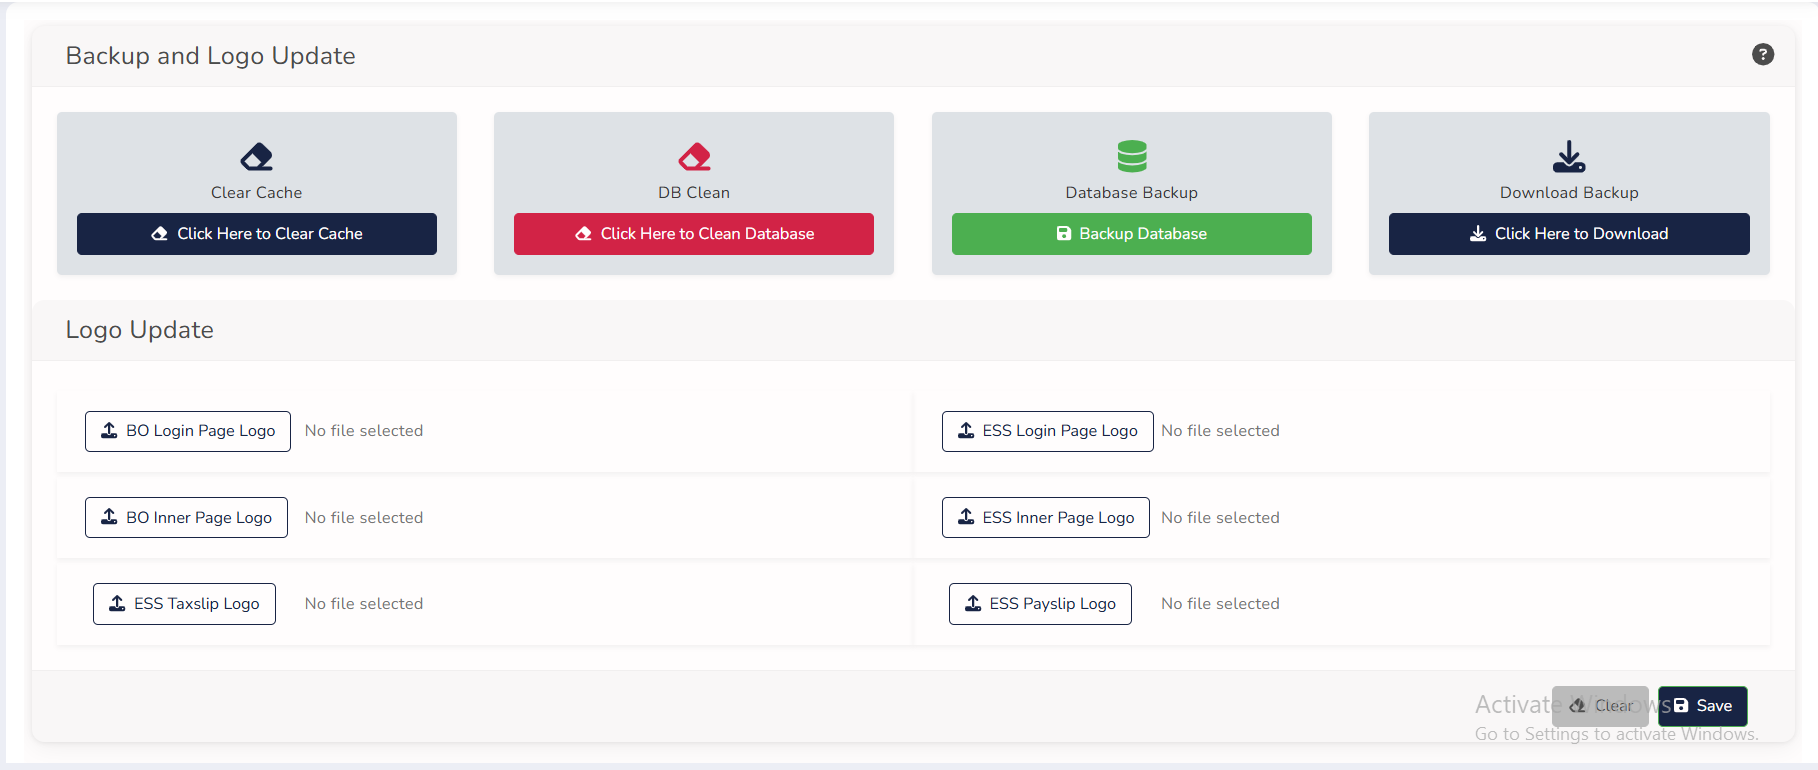Click the eraser icon above Clear Cache
The width and height of the screenshot is (1818, 770).
[256, 157]
